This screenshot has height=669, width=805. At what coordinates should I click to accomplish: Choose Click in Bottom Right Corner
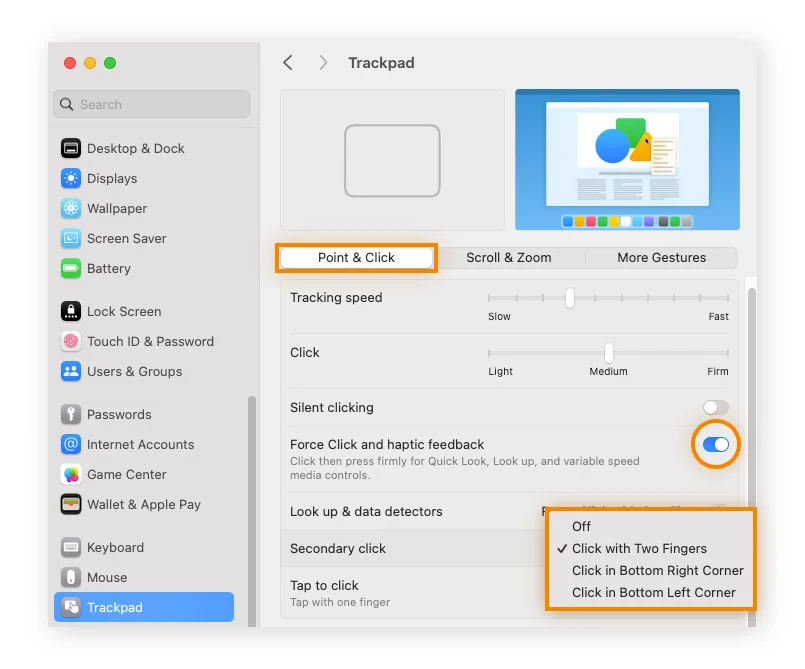[658, 570]
